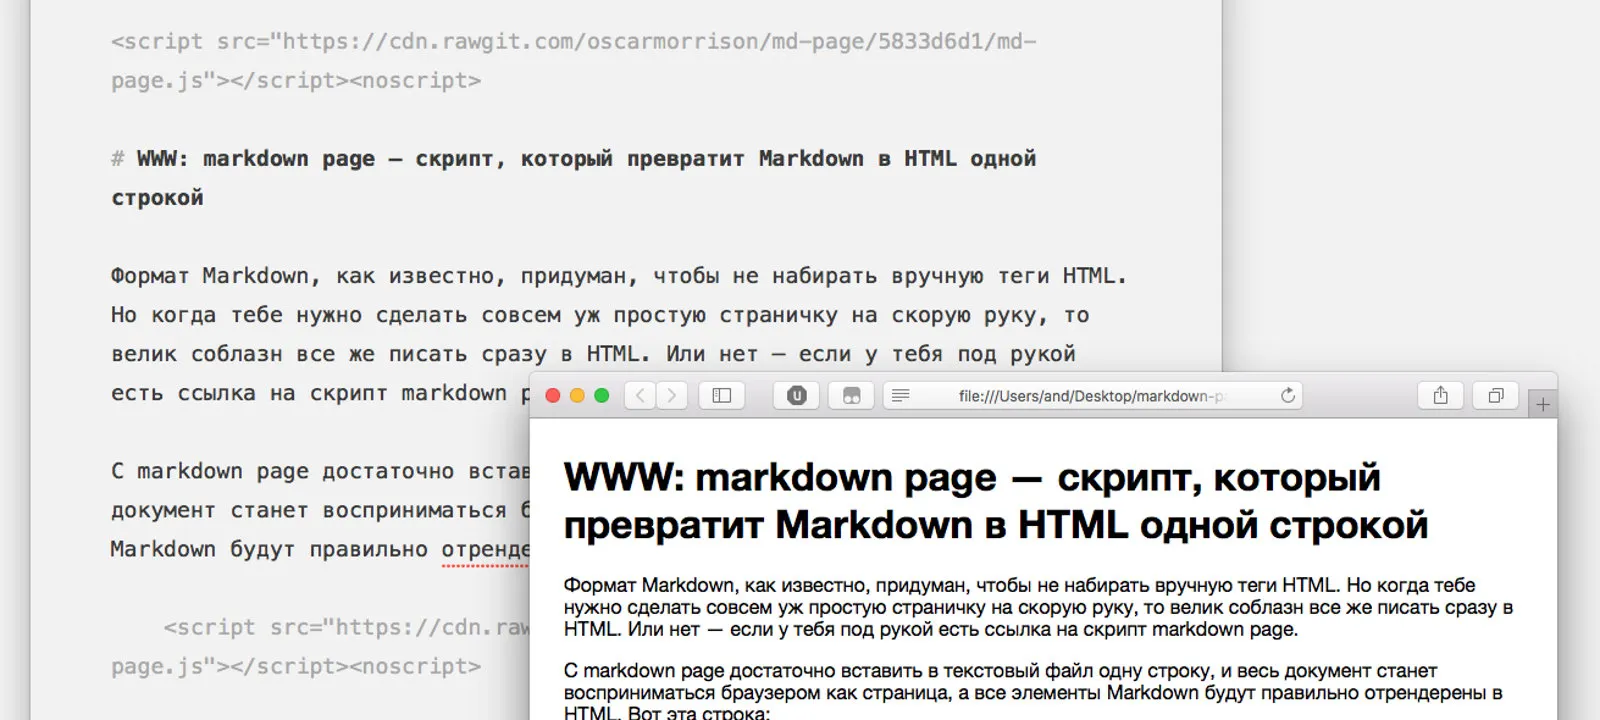Click the extension icon beside uBlock
1600x720 pixels.
coord(852,395)
